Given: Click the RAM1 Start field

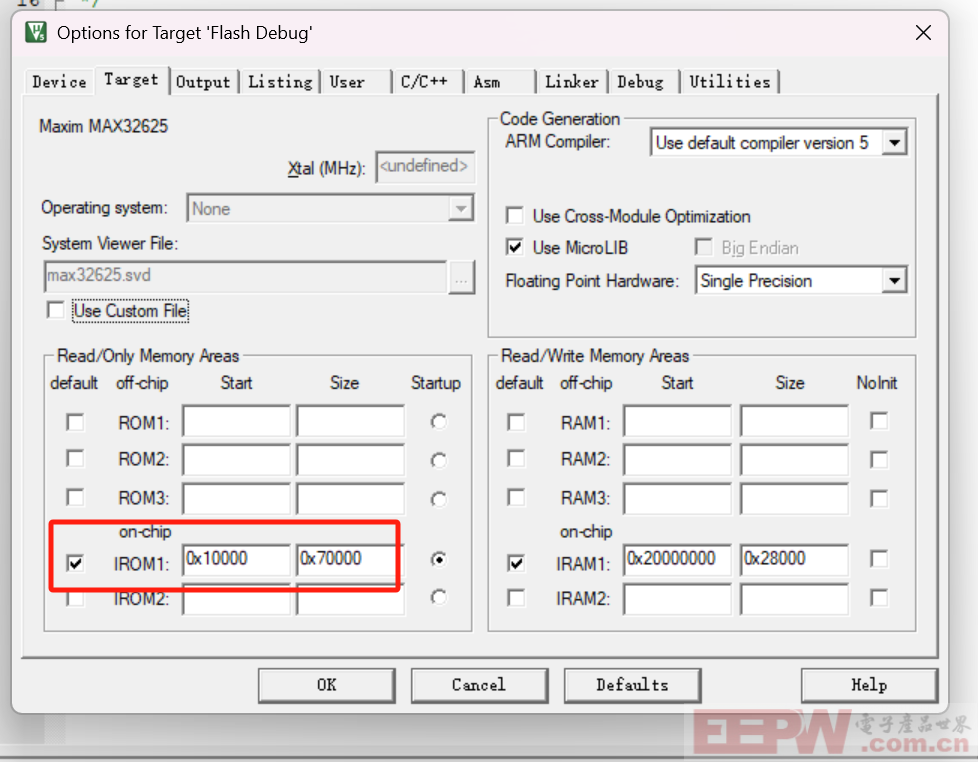Looking at the screenshot, I should click(677, 422).
